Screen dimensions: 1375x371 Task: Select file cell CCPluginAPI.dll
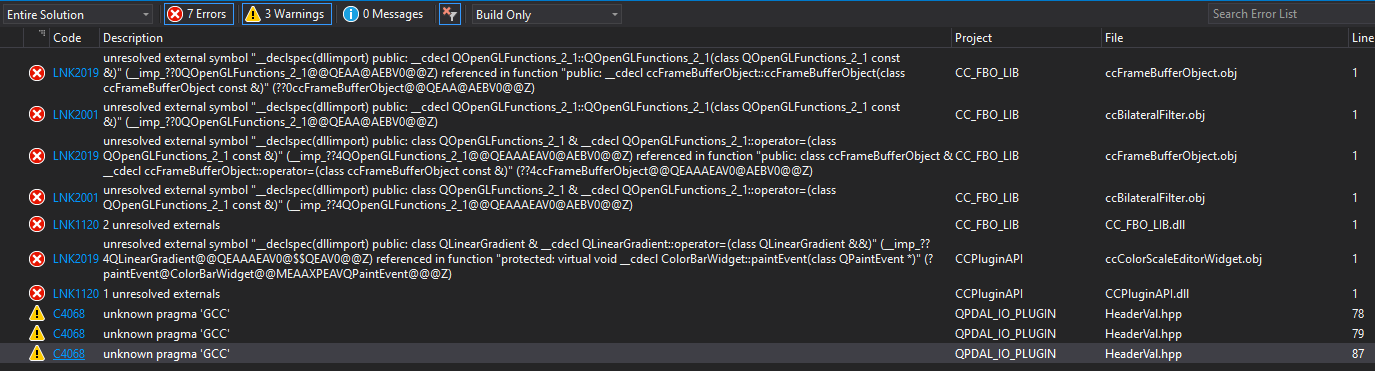(1144, 294)
